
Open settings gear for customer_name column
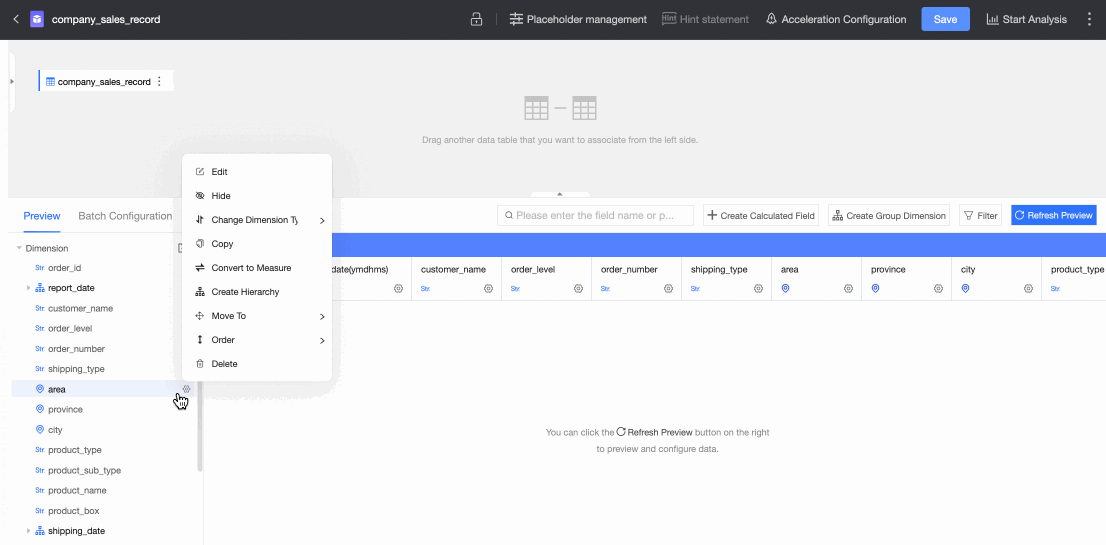tap(488, 288)
